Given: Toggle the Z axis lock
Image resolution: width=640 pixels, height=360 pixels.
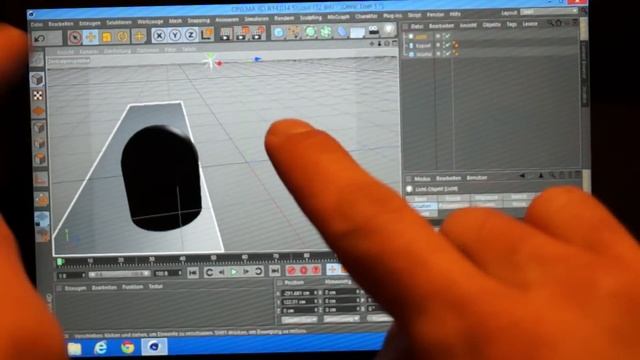Looking at the screenshot, I should [191, 35].
